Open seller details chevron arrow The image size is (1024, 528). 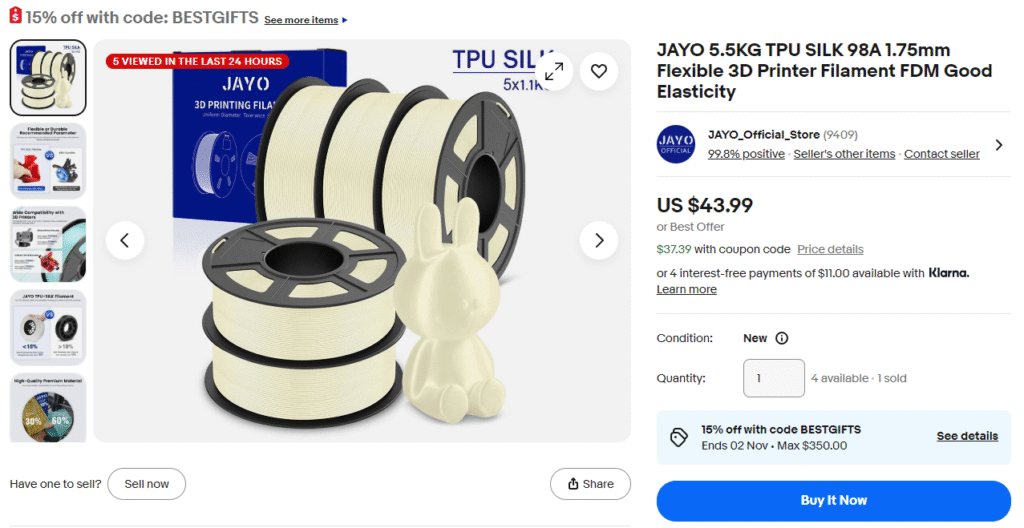point(999,144)
